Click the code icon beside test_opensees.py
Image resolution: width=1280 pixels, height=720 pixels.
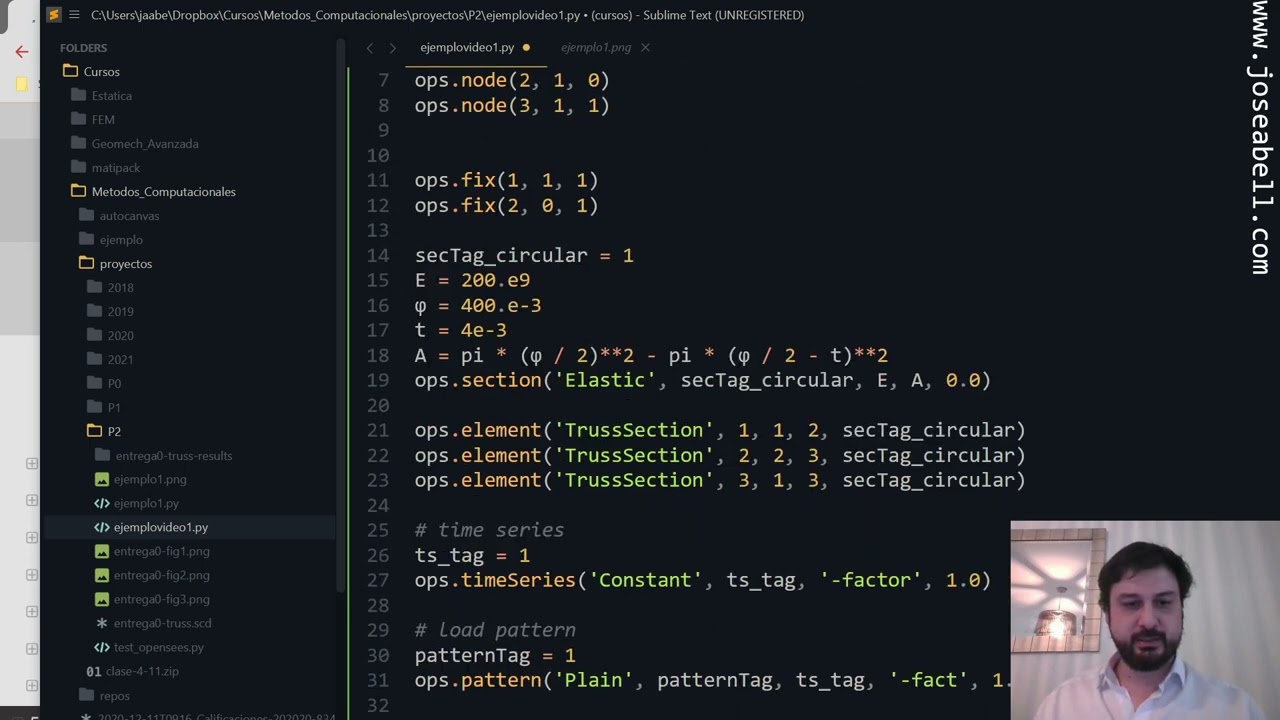click(x=101, y=648)
